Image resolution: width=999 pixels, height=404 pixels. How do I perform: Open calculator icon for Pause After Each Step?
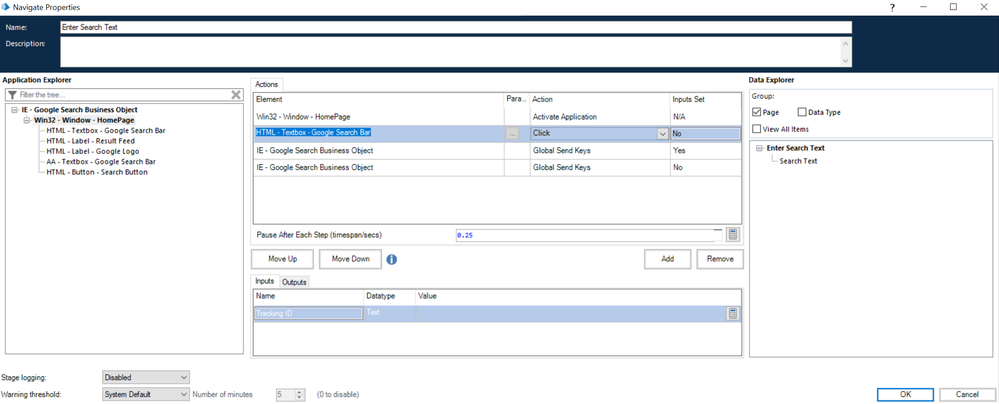click(x=733, y=234)
